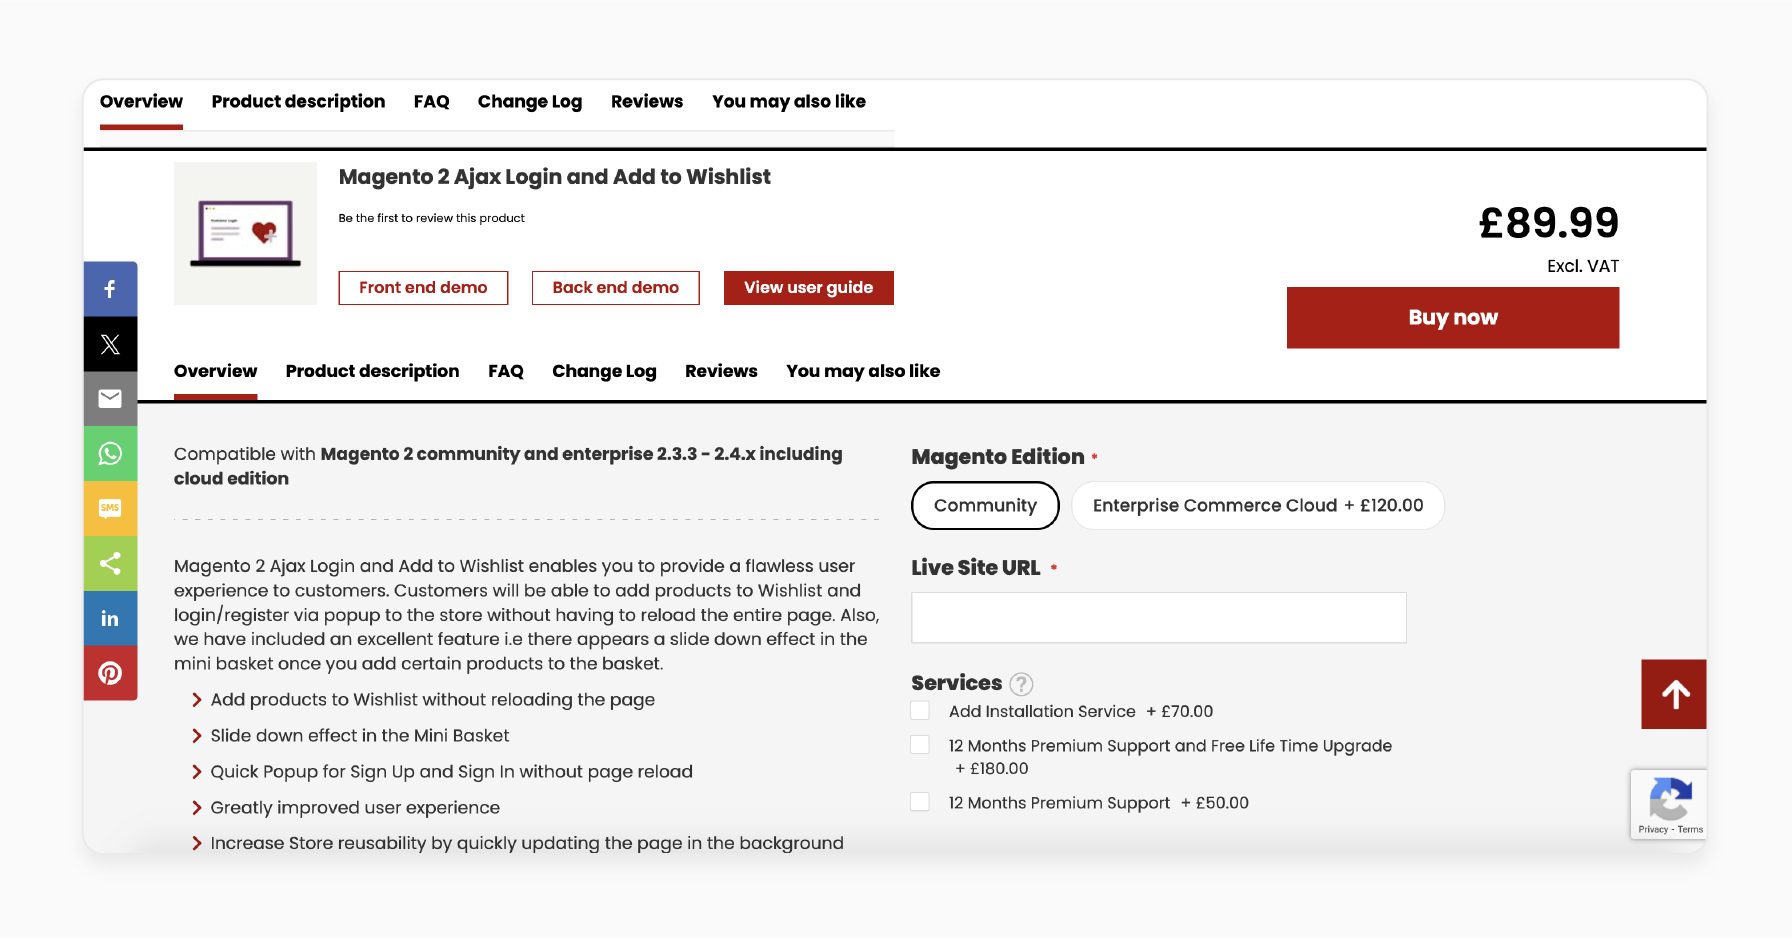The image size is (1792, 938).
Task: Select the lower Overview tab under the product
Action: click(215, 371)
